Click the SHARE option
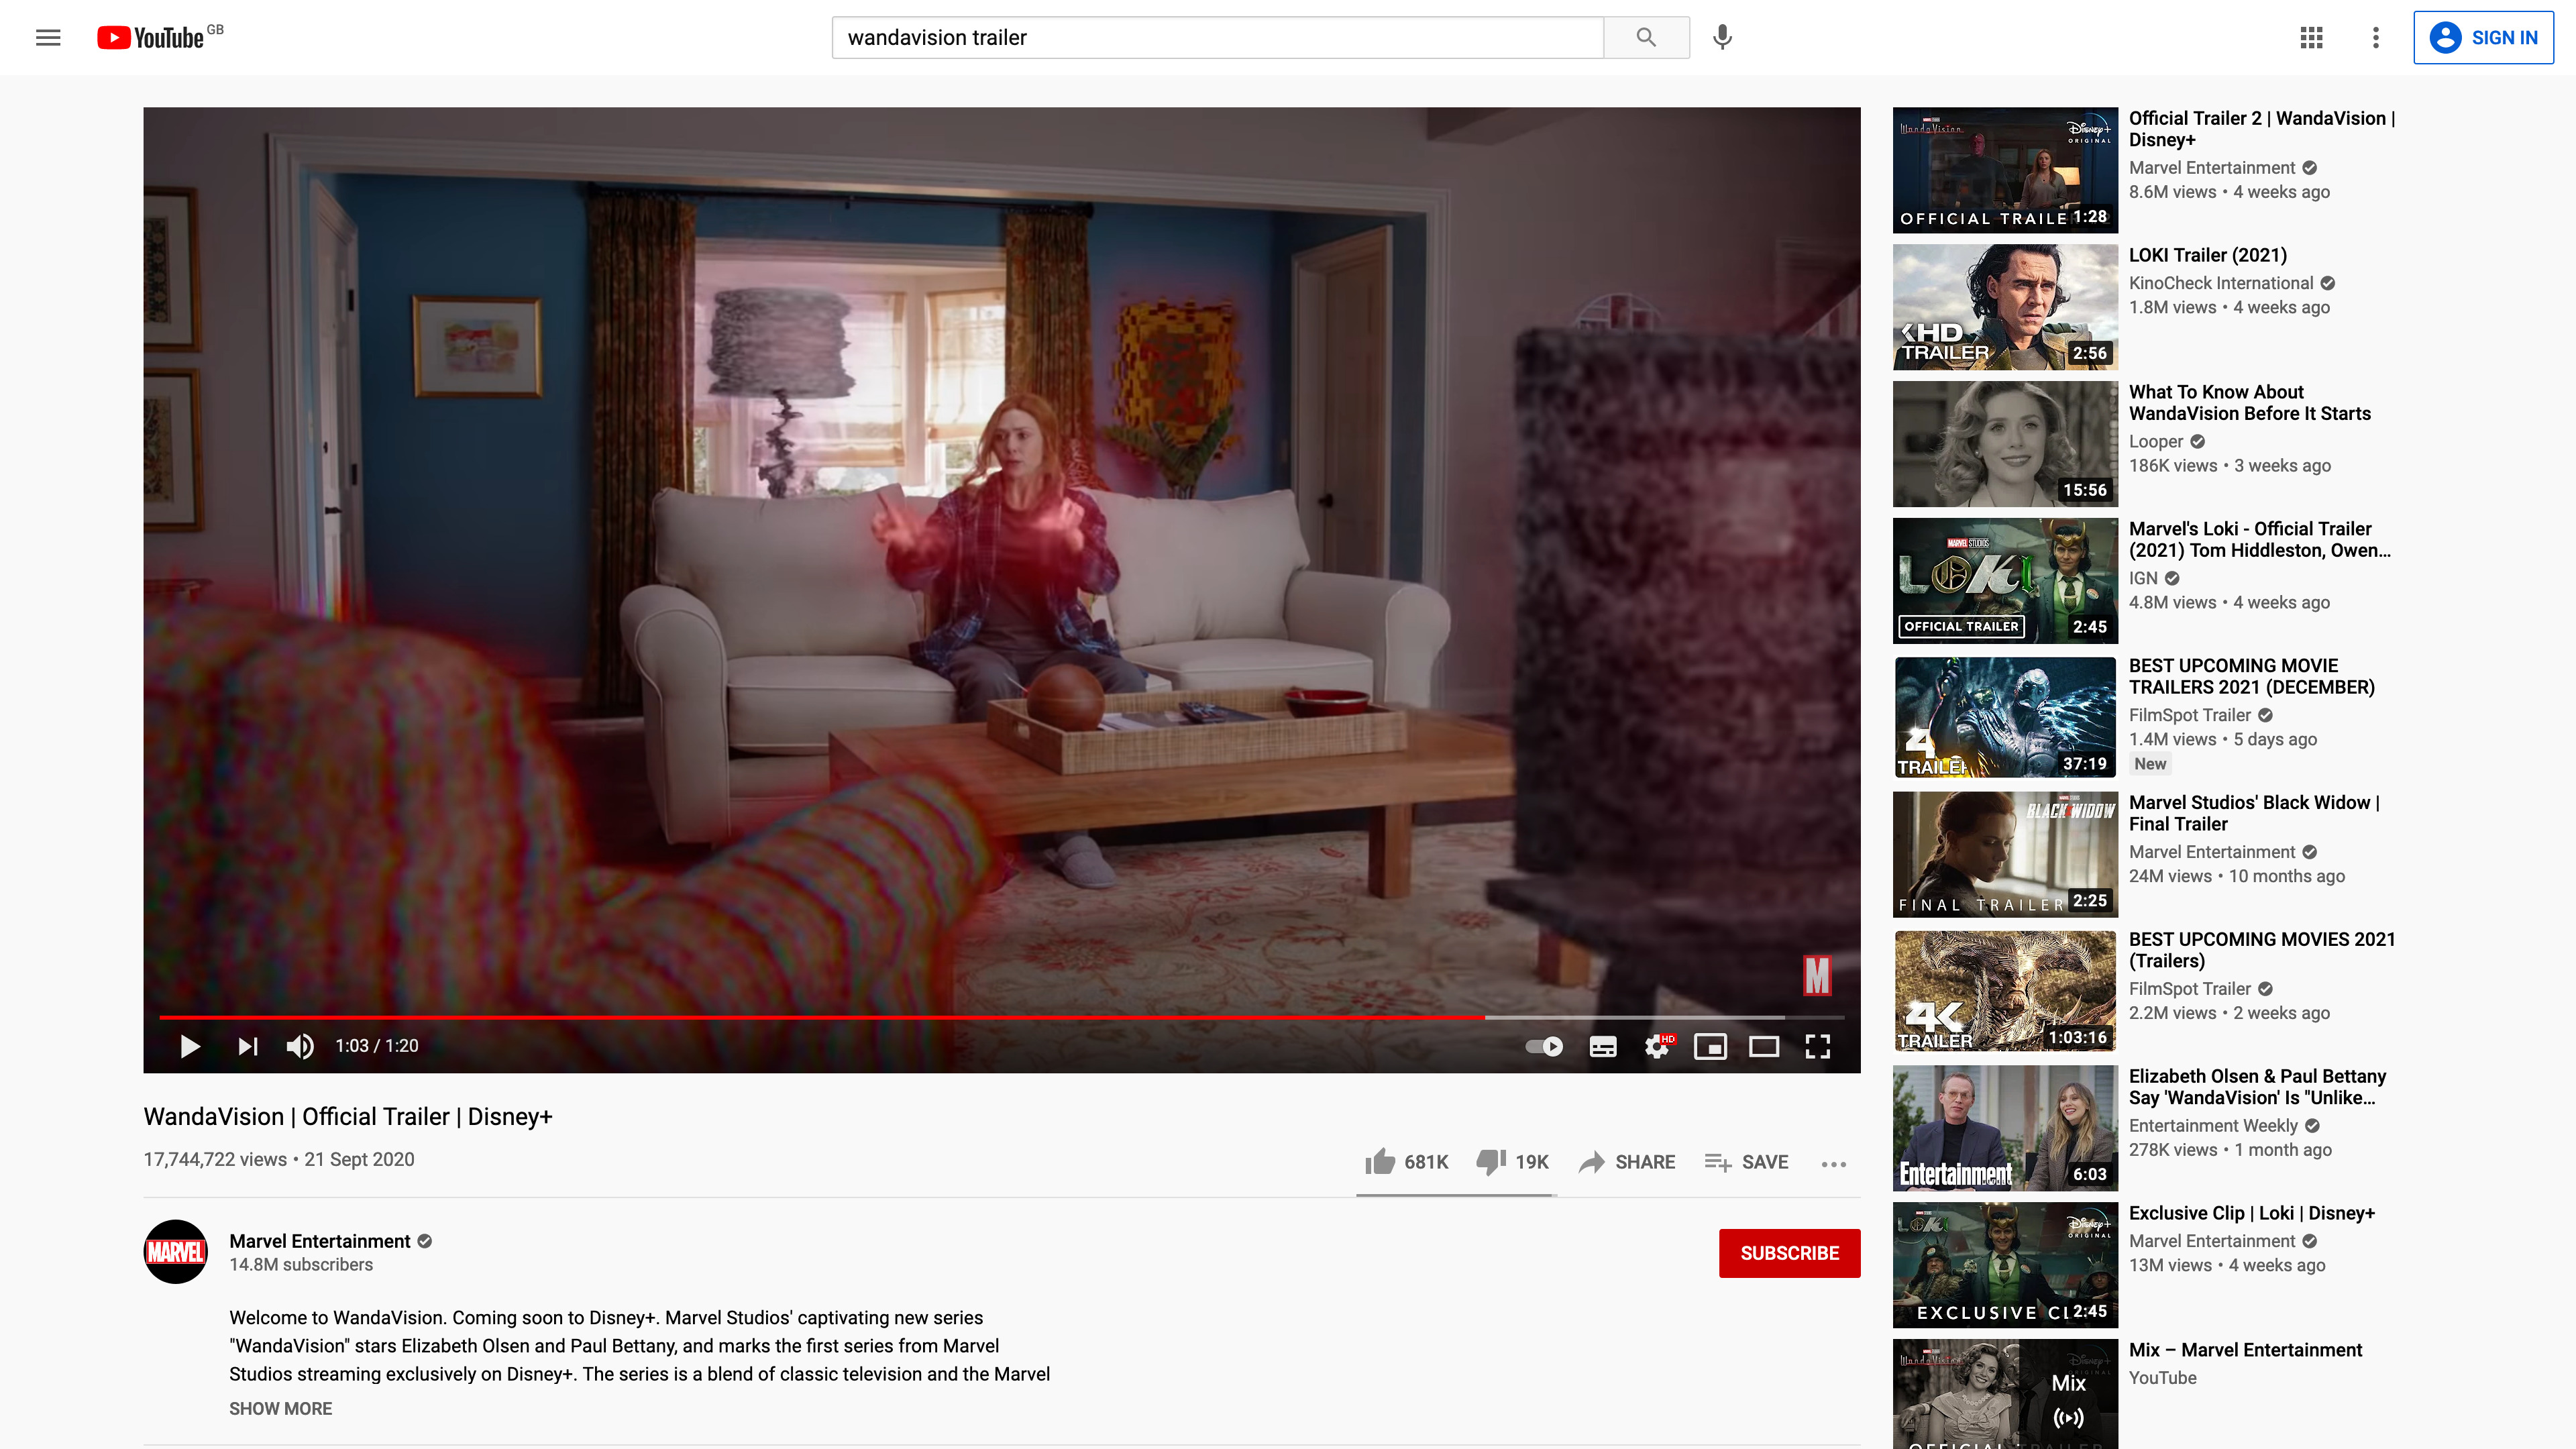 (1627, 1162)
